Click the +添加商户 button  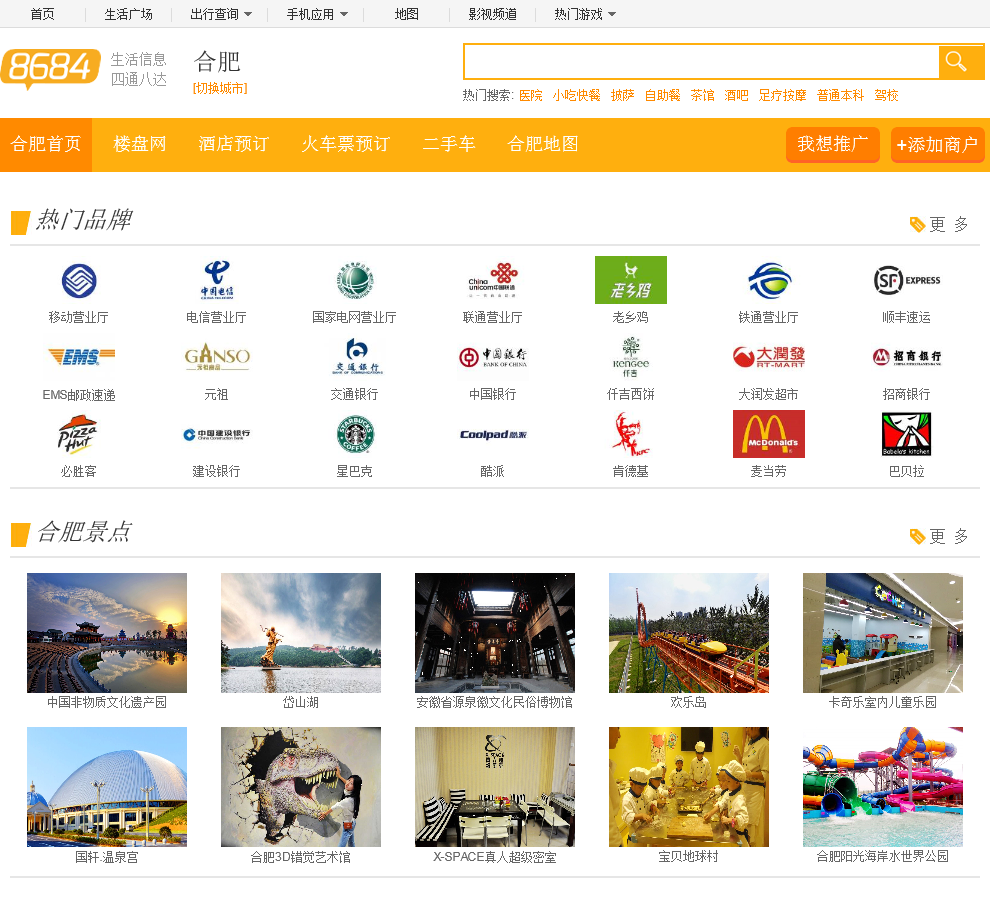click(x=938, y=145)
